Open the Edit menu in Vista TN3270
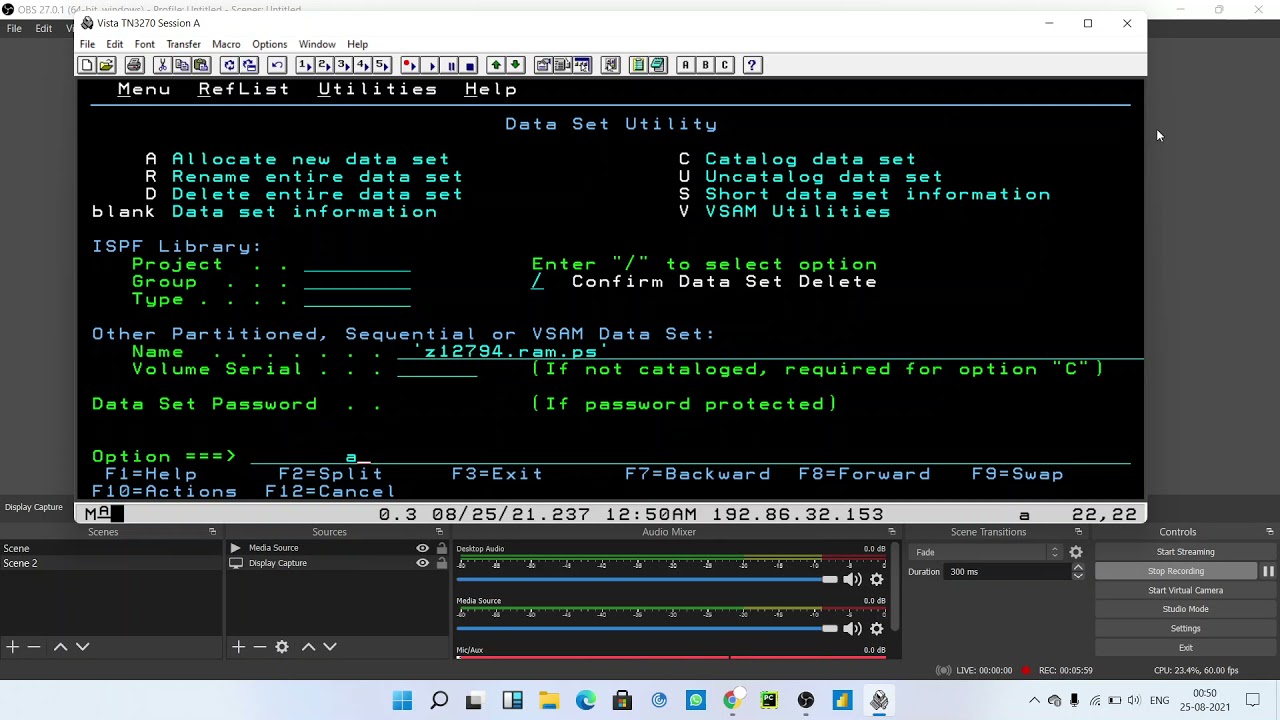The height and width of the screenshot is (720, 1280). tap(115, 44)
